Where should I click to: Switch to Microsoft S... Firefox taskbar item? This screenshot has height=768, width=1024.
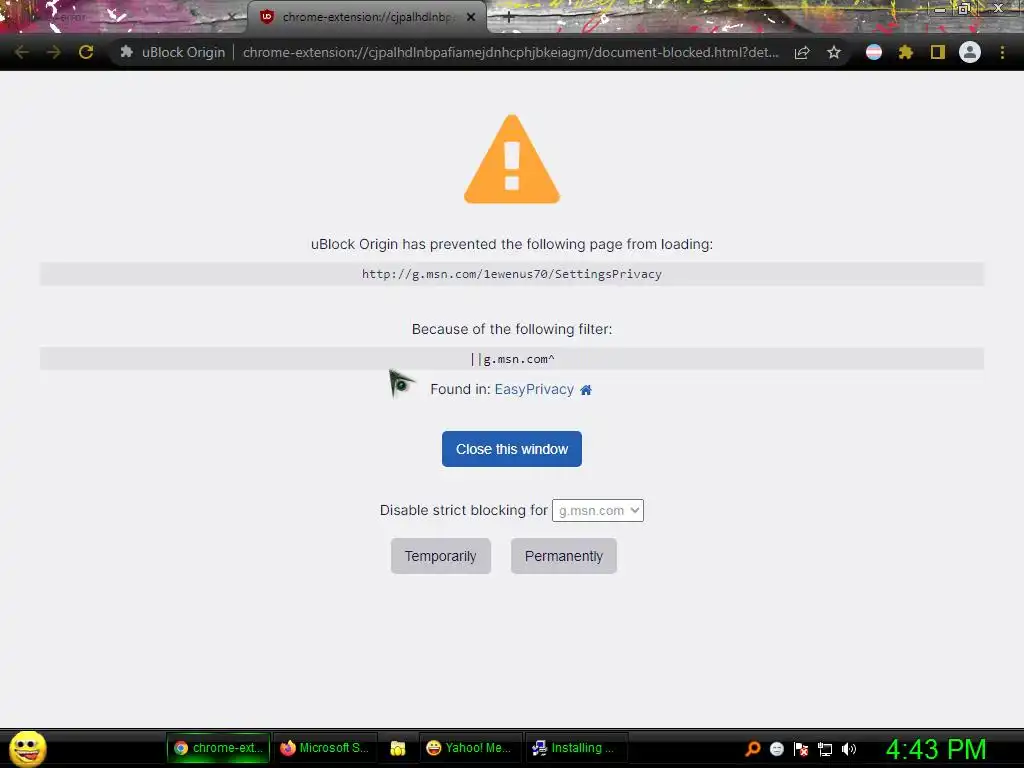325,748
